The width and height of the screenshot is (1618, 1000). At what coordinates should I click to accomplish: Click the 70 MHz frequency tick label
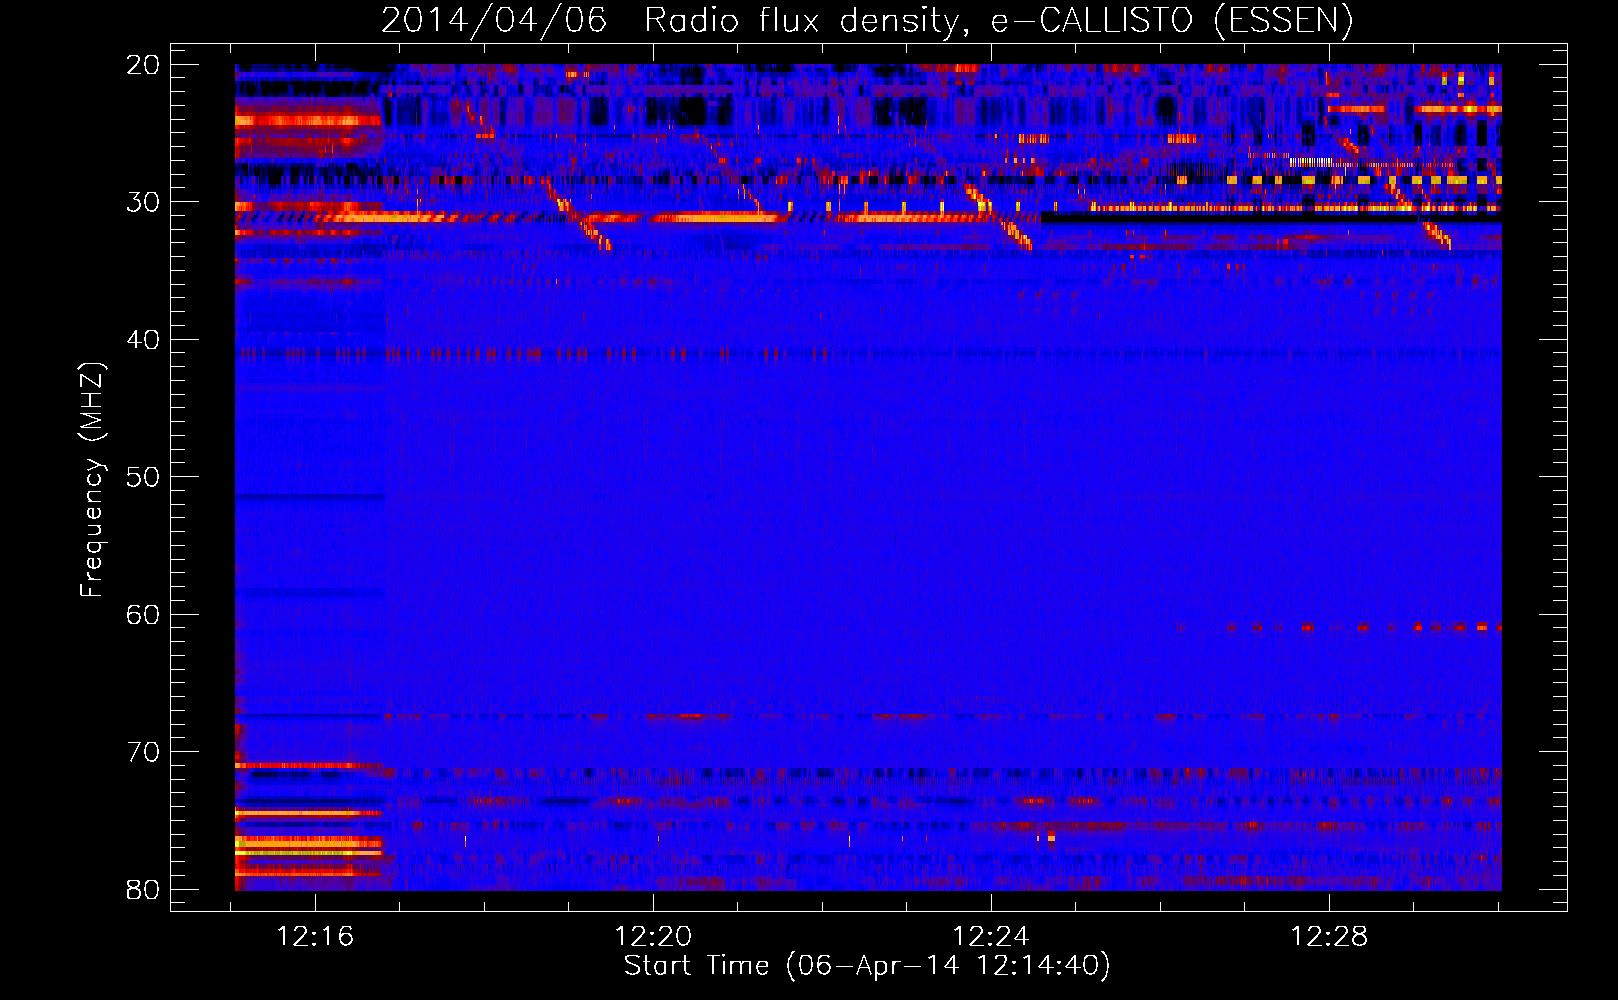coord(143,752)
